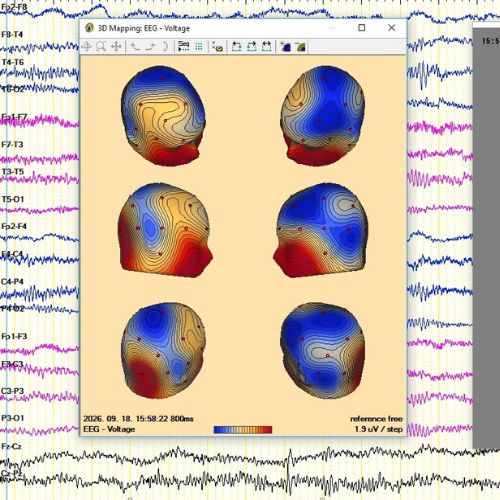Move map time one step left
This screenshot has width=500, height=500.
coord(236,46)
